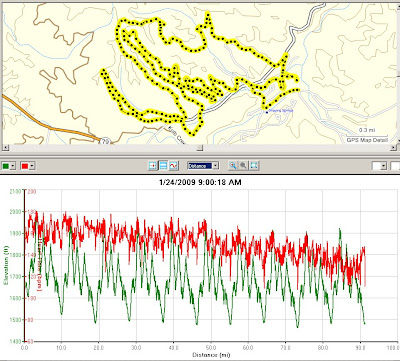The height and width of the screenshot is (361, 400).
Task: Open the Distance axis dropdown
Action: [x=203, y=165]
